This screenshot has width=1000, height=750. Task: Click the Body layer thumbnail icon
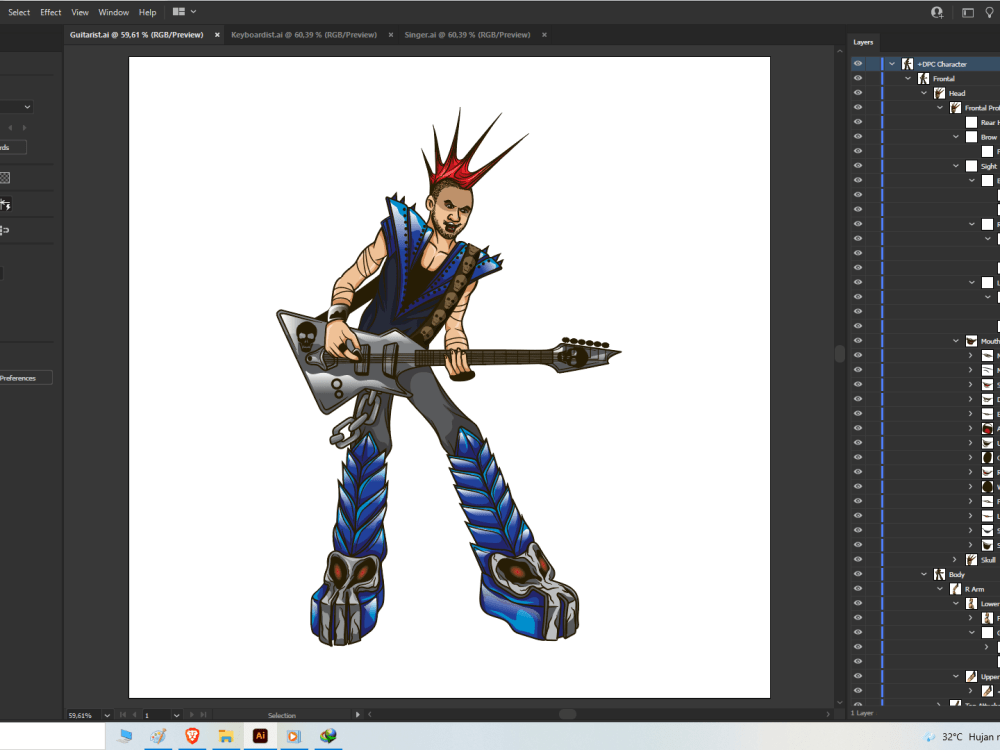[939, 575]
